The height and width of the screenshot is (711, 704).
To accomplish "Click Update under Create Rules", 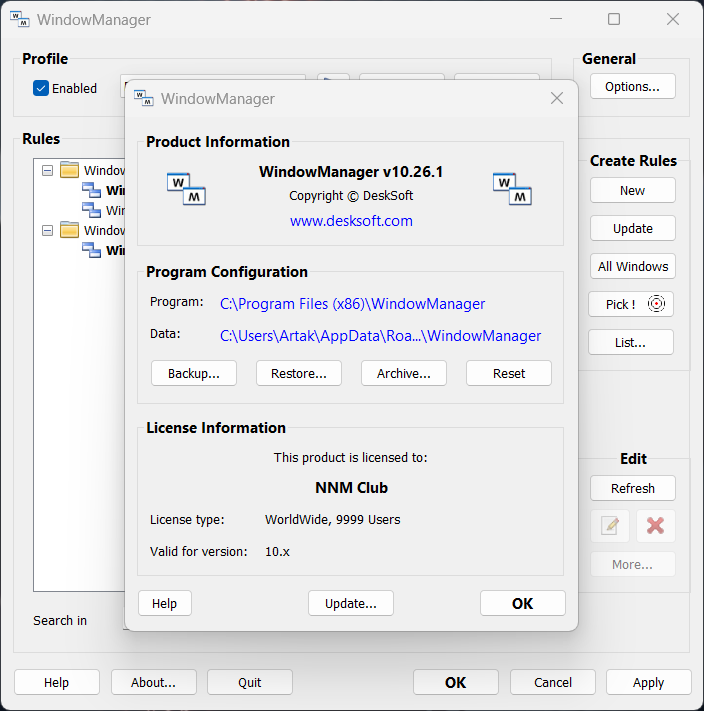I will (632, 228).
